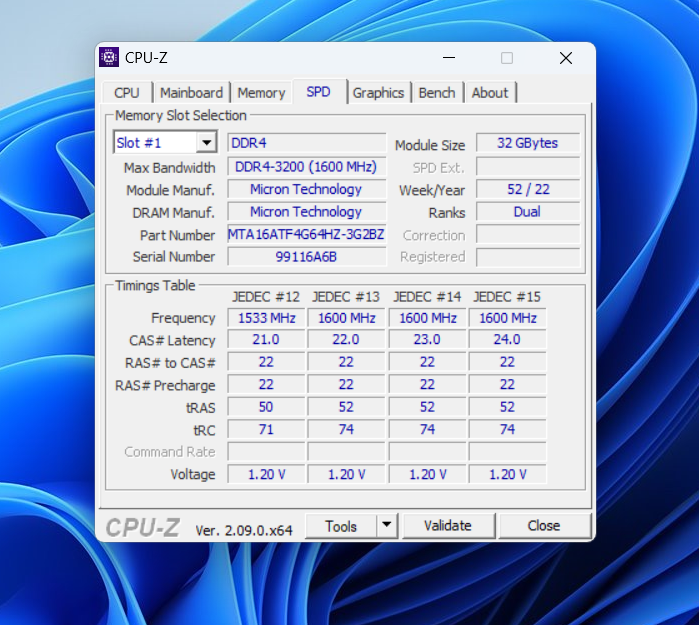Click the CPU-Z app icon in title bar

(109, 58)
